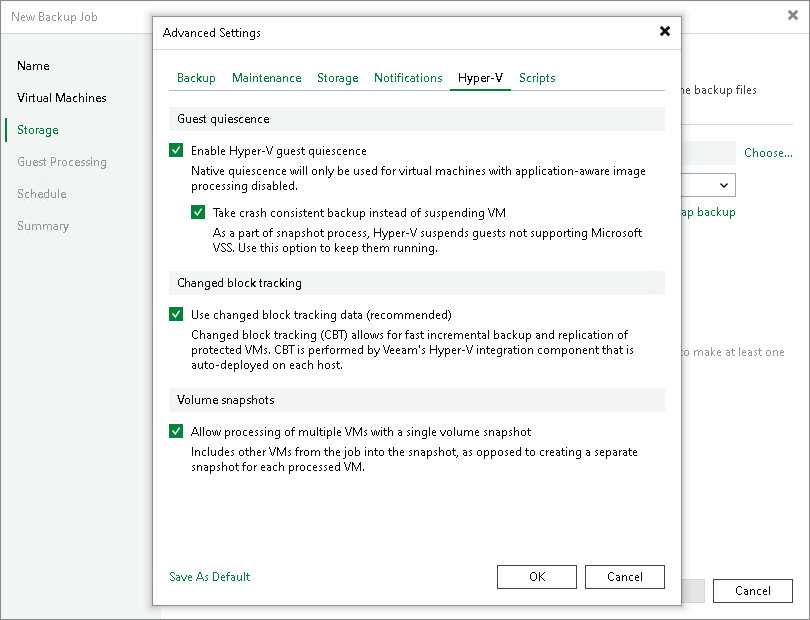Image resolution: width=810 pixels, height=620 pixels.
Task: Switch to the Backup tab
Action: (196, 77)
